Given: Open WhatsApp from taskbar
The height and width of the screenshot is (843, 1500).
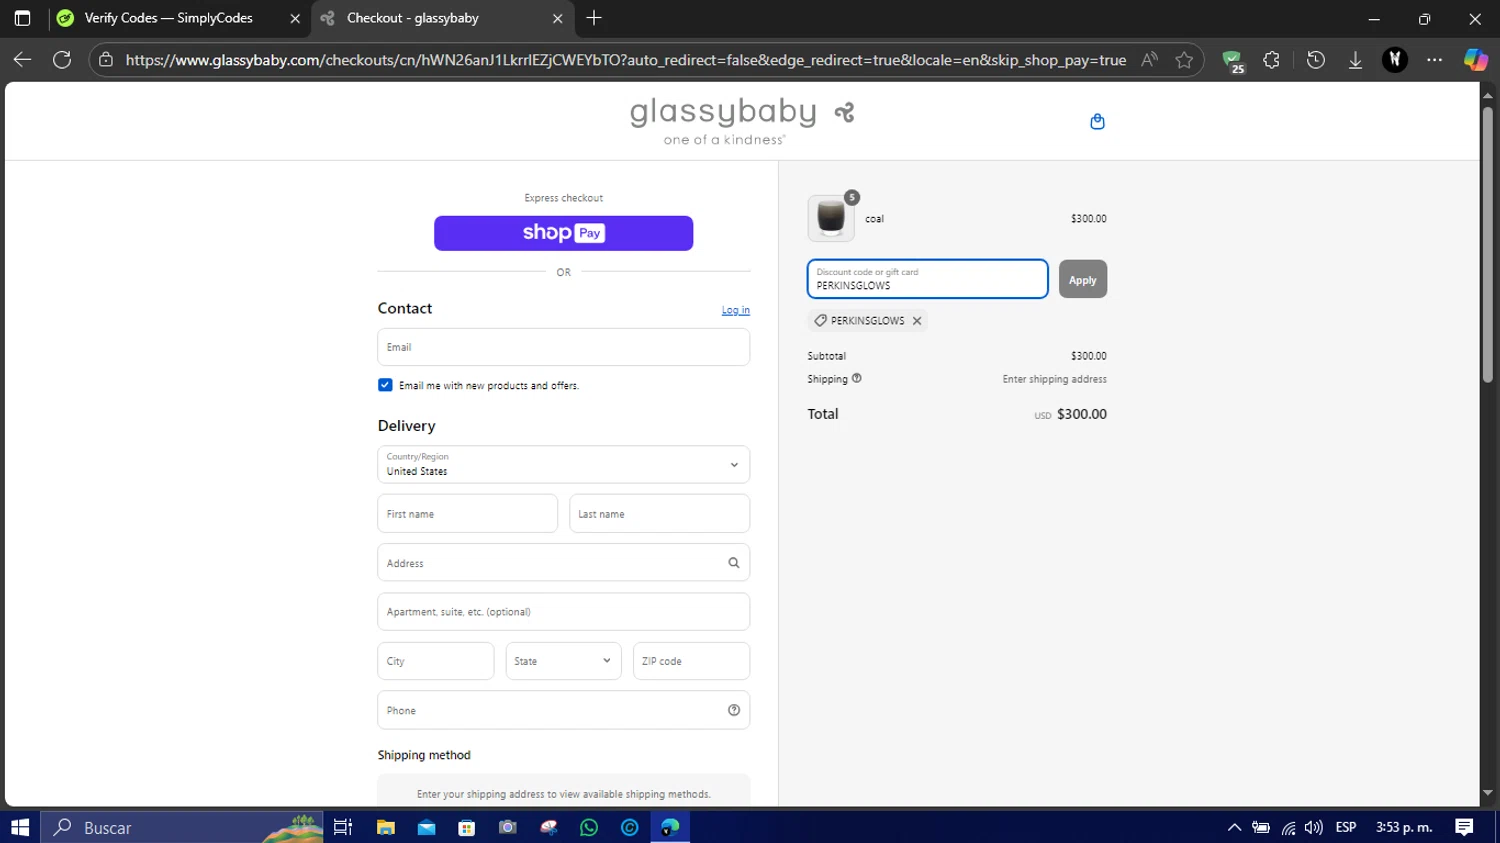Looking at the screenshot, I should (589, 827).
